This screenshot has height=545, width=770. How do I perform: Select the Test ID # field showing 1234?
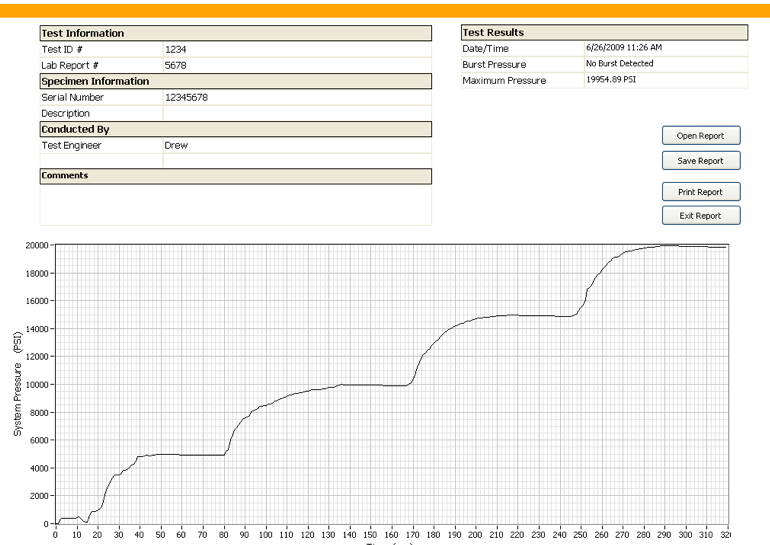tap(296, 49)
